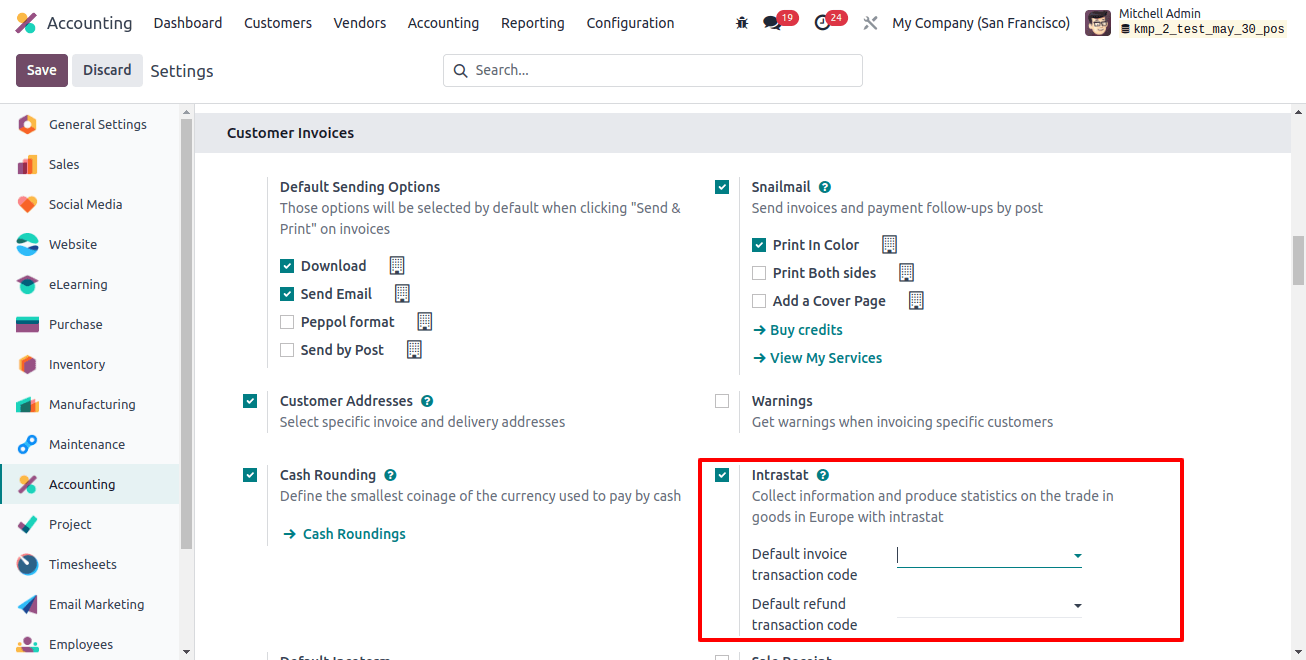Click the company building icon beside Send by Post
Viewport: 1306px width, 660px height.
(414, 350)
